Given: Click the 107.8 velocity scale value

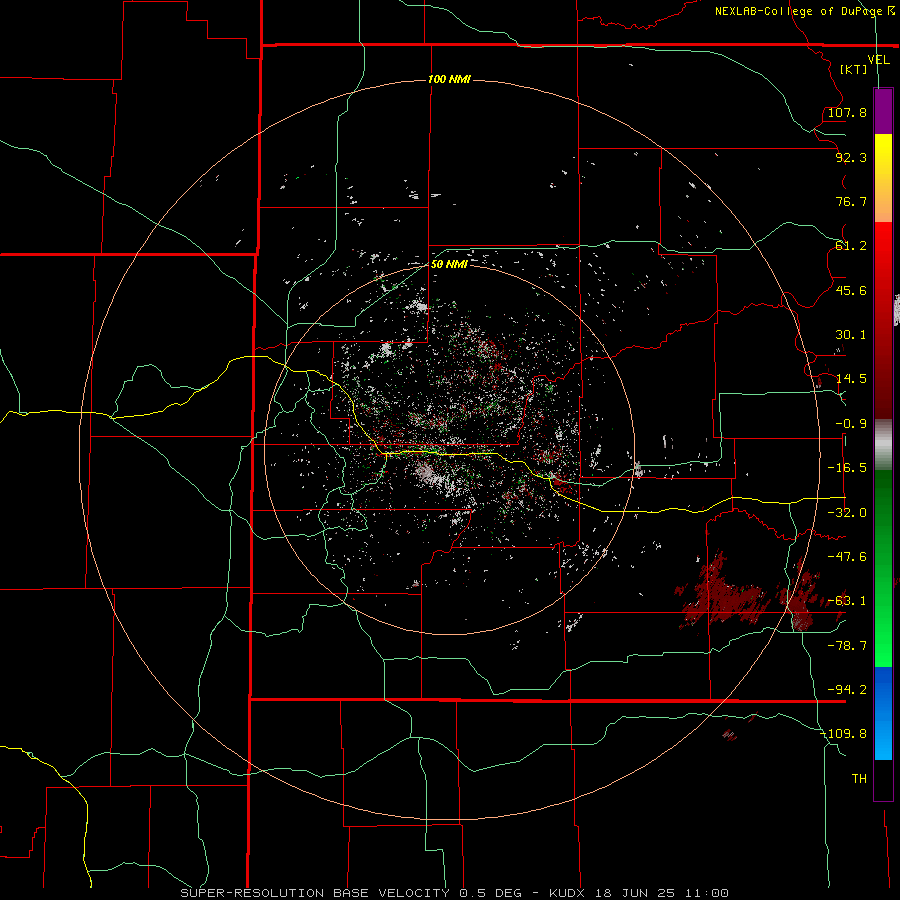Looking at the screenshot, I should coord(847,112).
